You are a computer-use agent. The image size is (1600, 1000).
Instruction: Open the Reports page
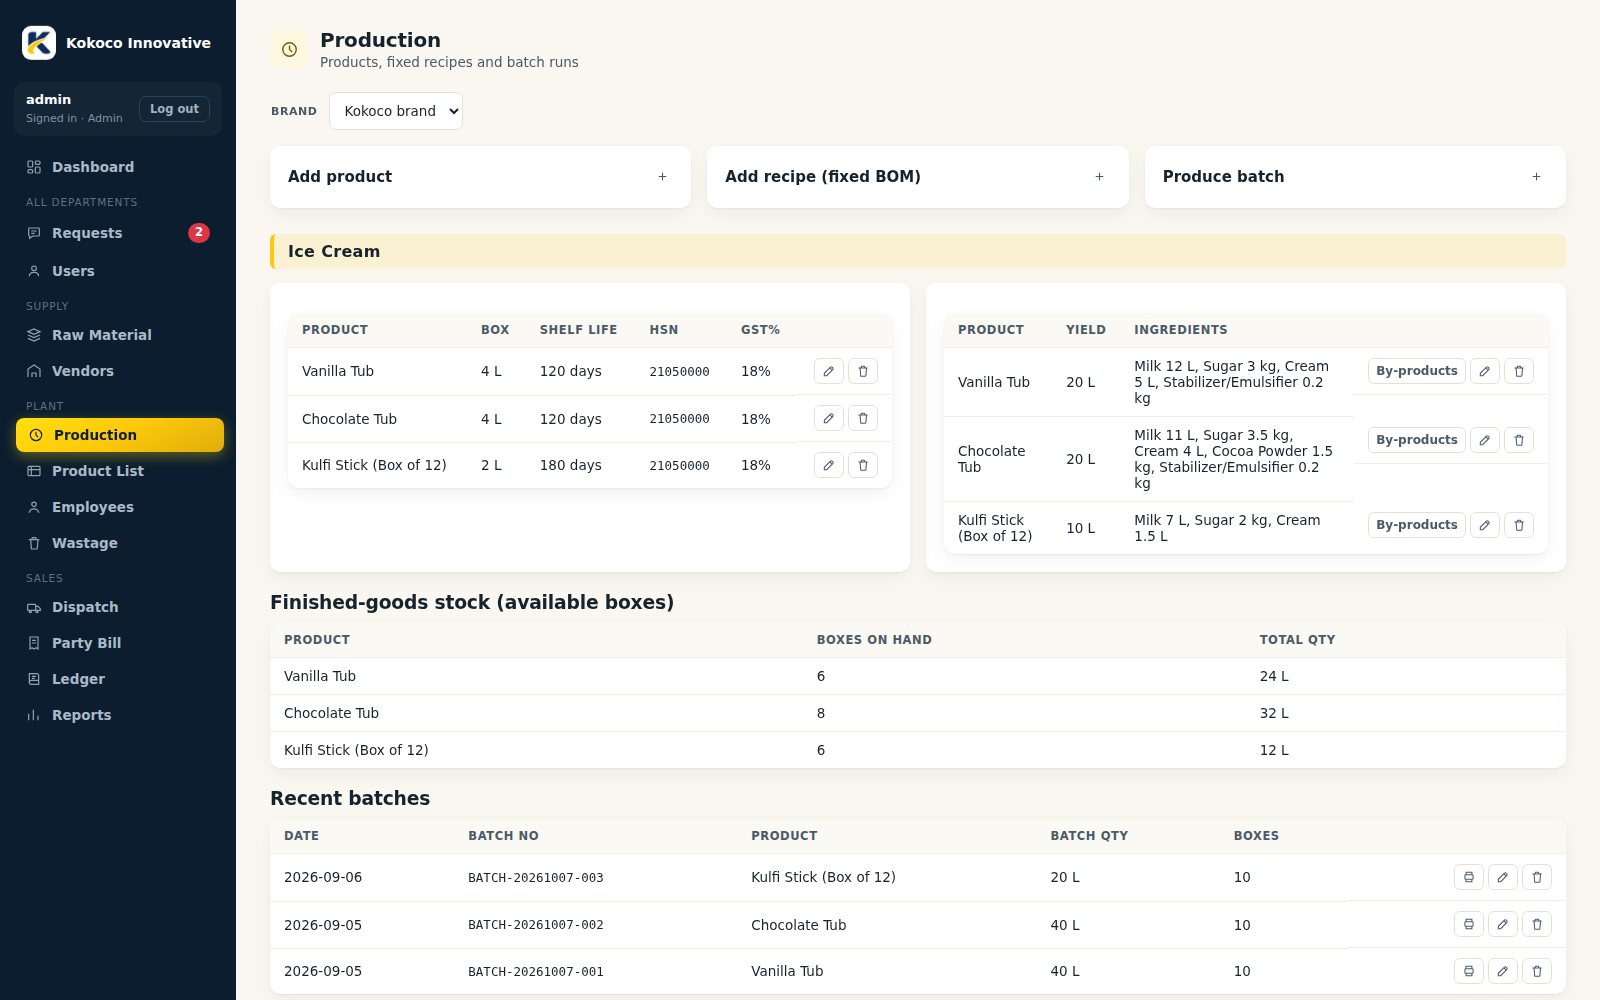120,715
